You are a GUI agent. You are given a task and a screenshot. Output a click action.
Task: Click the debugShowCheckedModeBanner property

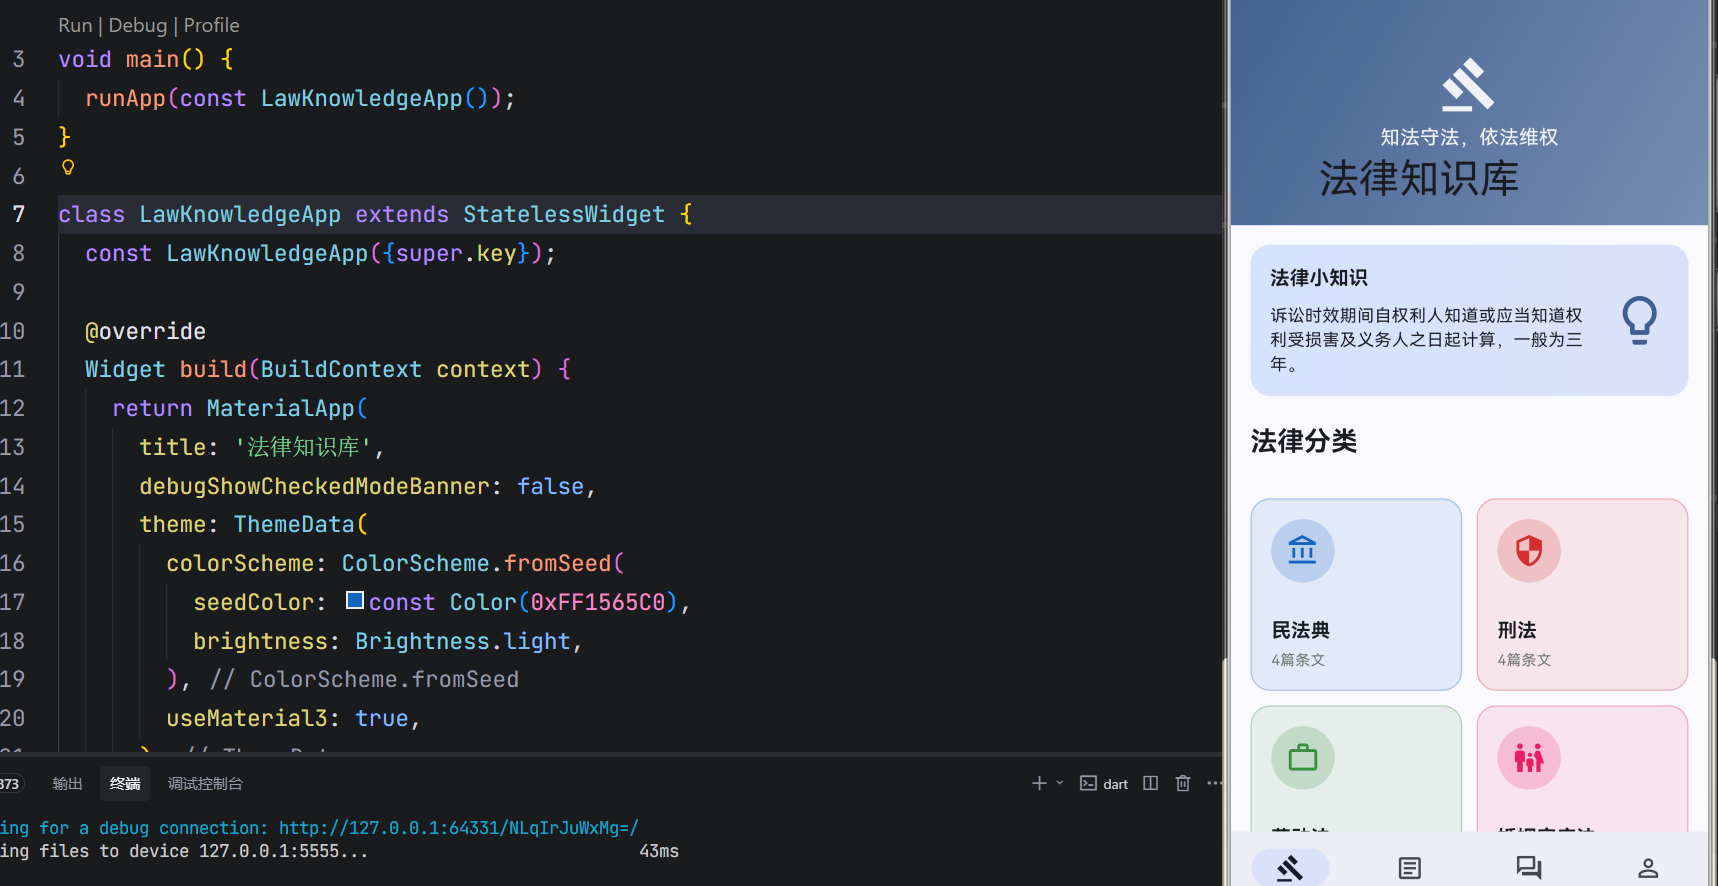click(x=315, y=486)
